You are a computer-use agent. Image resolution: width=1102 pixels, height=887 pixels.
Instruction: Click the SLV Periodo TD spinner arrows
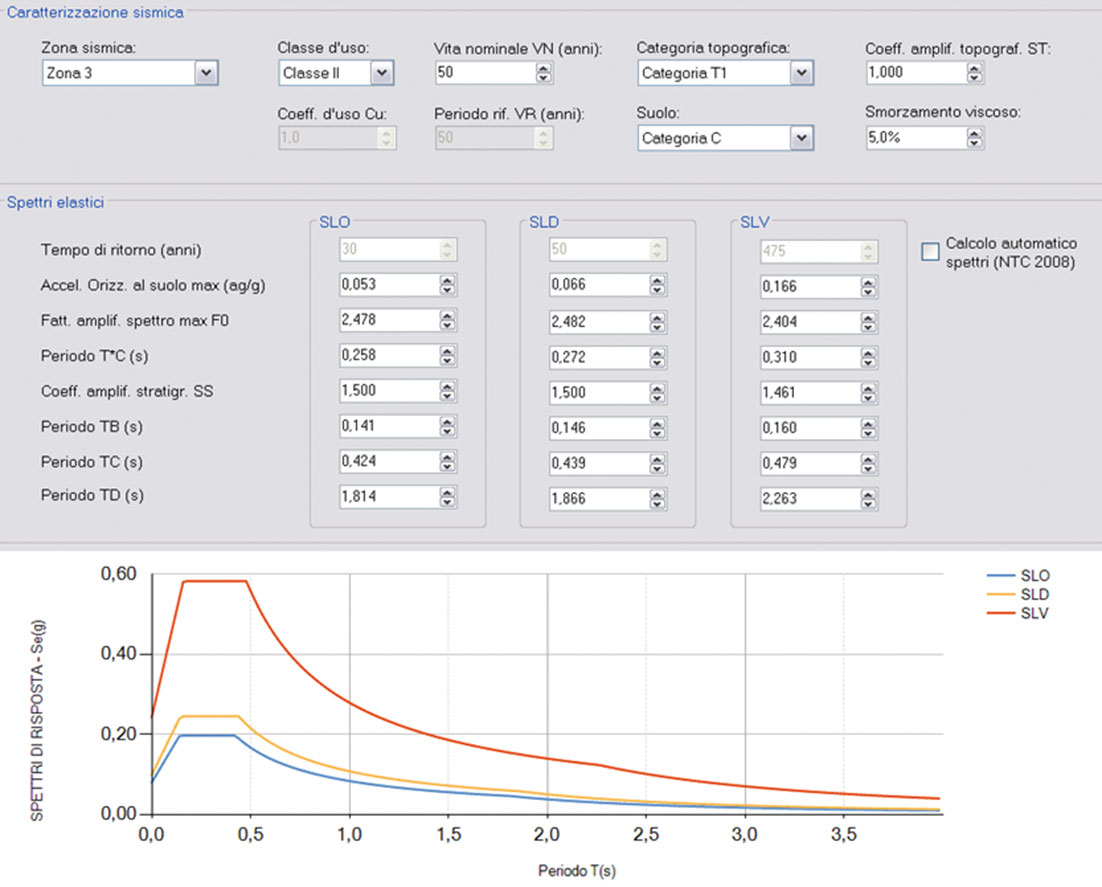click(869, 499)
